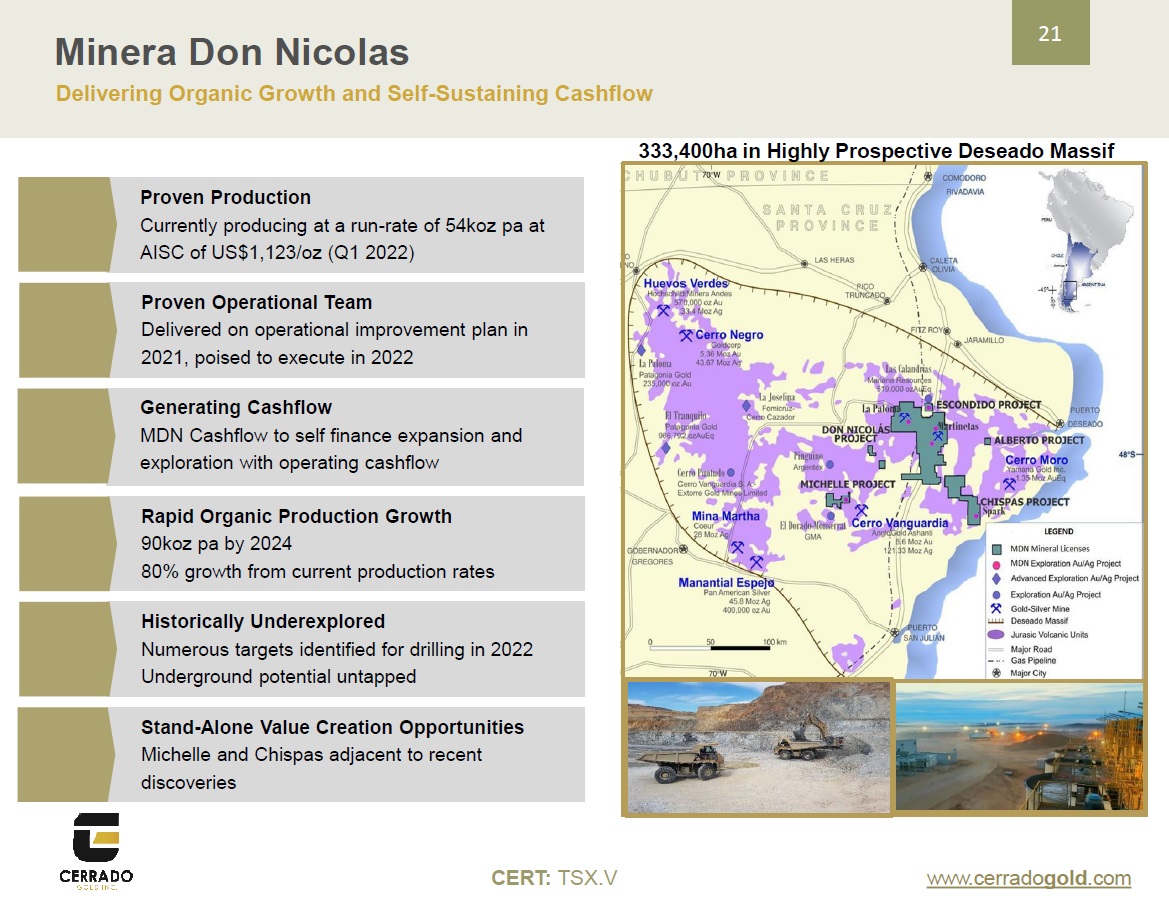1169x904 pixels.
Task: Click the Fitz Roy city marker
Action: (x=948, y=331)
